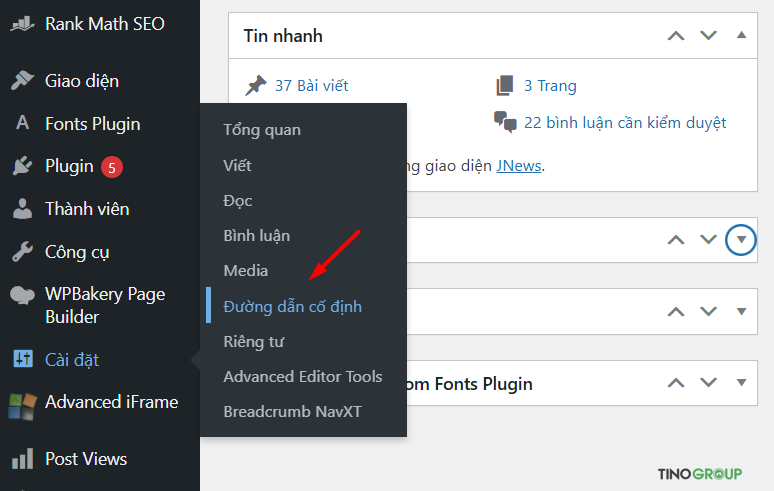Image resolution: width=774 pixels, height=491 pixels.
Task: Select Bình luận in the settings submenu
Action: (x=256, y=236)
